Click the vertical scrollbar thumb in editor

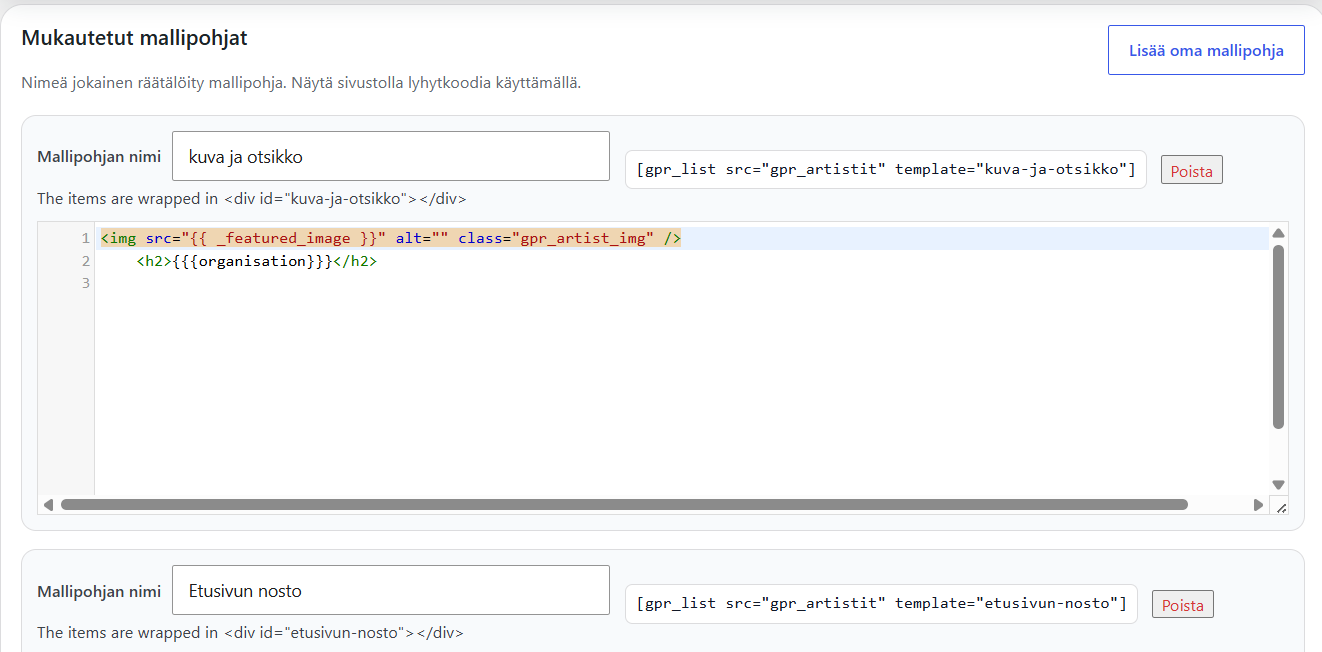(1278, 337)
